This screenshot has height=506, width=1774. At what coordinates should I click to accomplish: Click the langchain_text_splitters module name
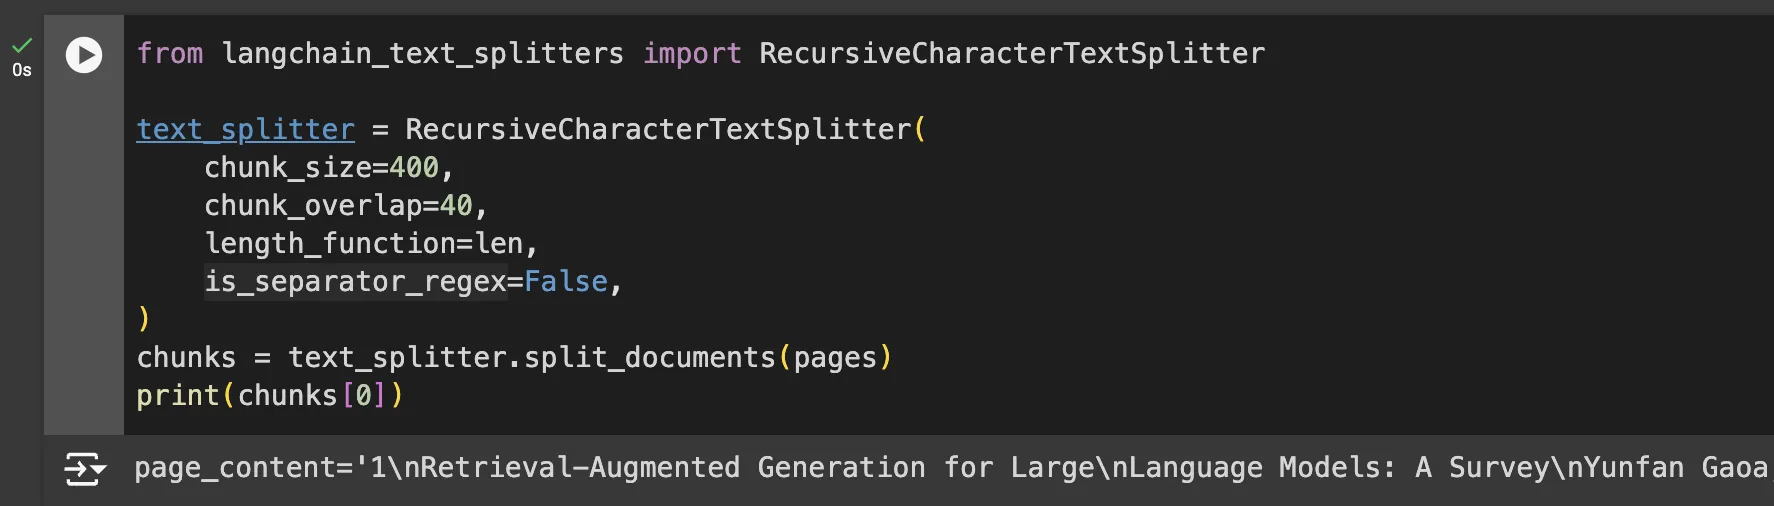(422, 53)
